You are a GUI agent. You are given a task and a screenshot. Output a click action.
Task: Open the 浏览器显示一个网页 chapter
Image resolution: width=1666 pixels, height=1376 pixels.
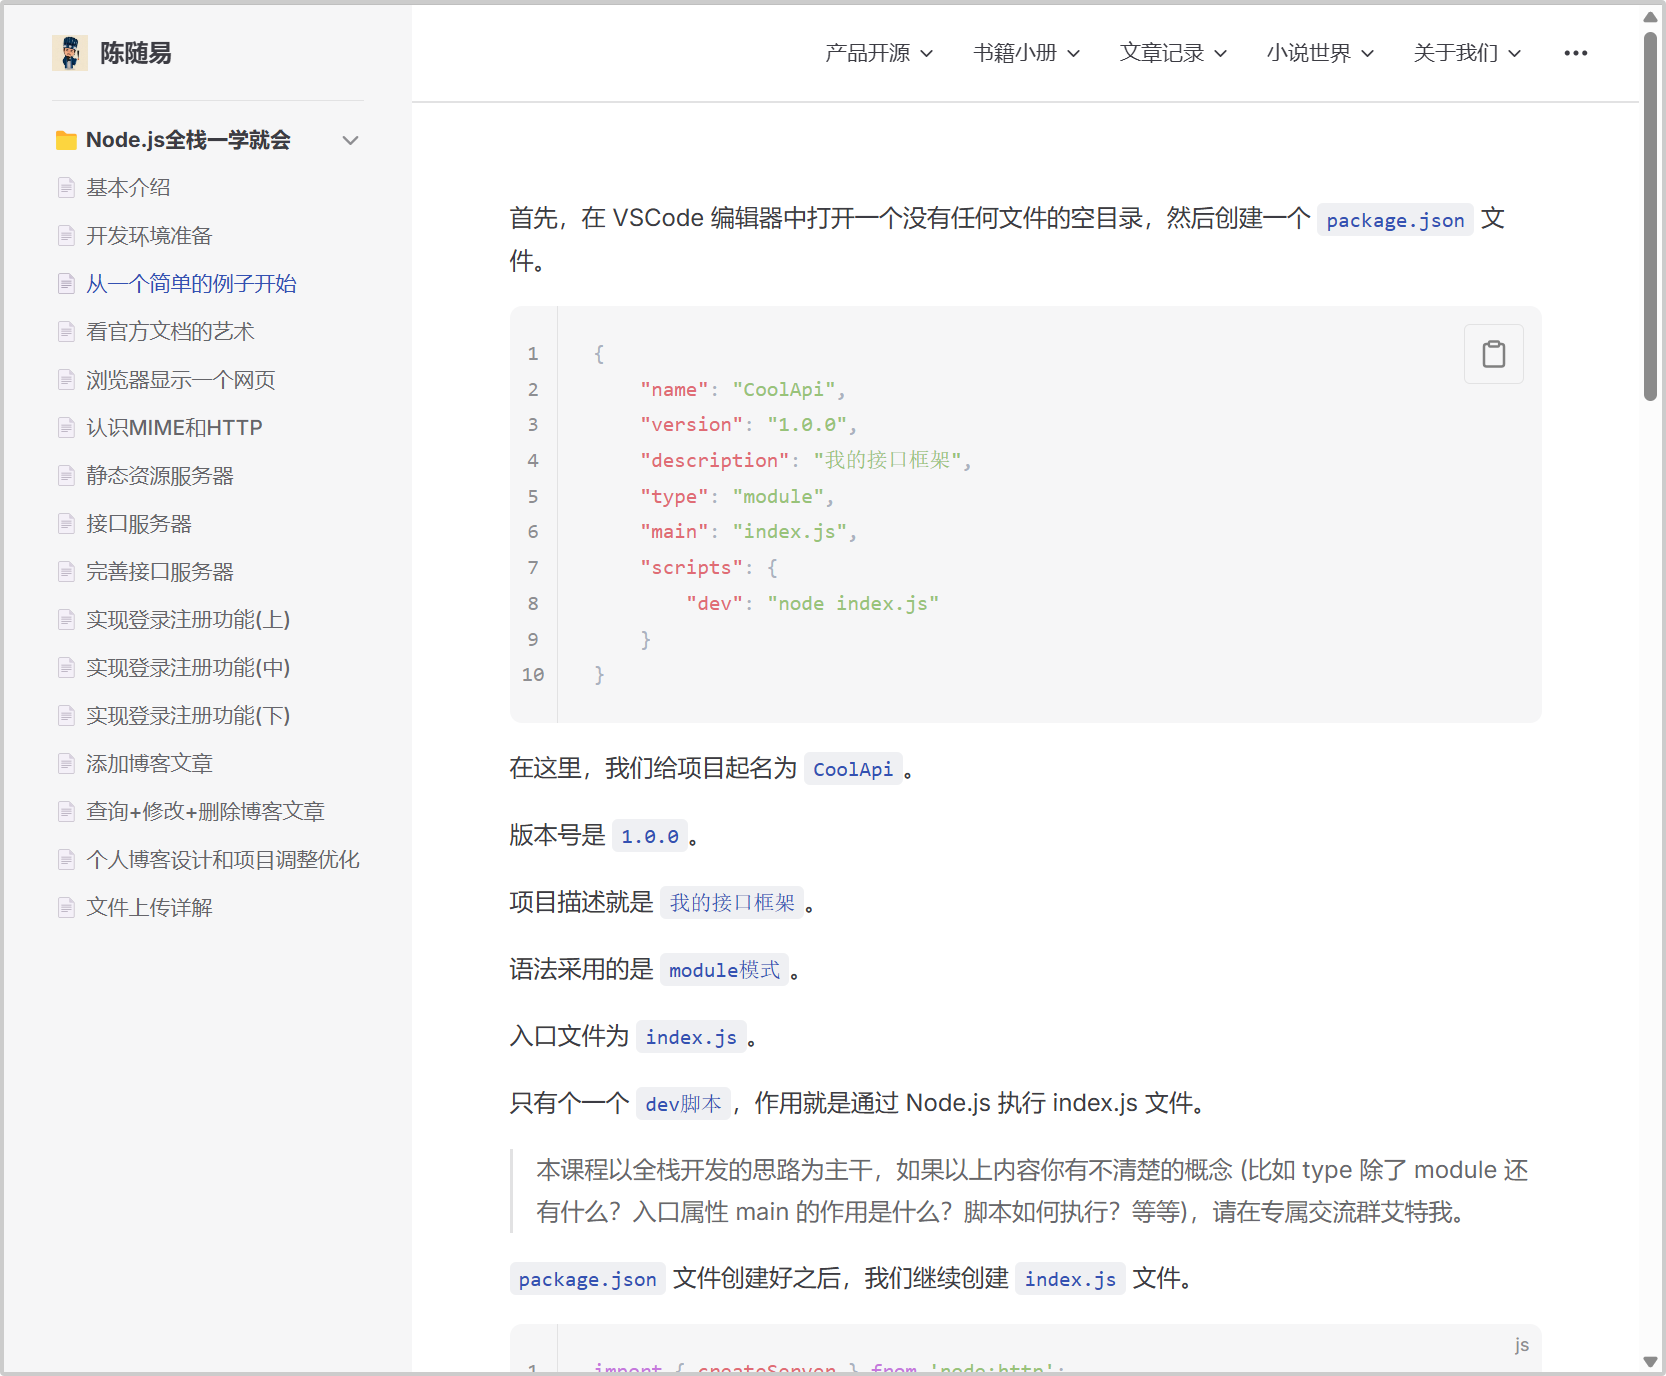(x=181, y=380)
